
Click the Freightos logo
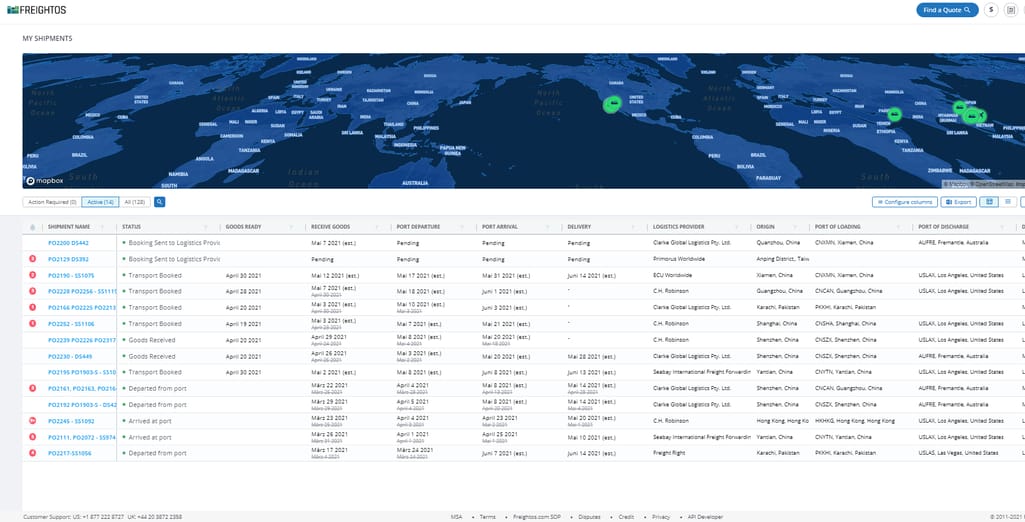(37, 10)
